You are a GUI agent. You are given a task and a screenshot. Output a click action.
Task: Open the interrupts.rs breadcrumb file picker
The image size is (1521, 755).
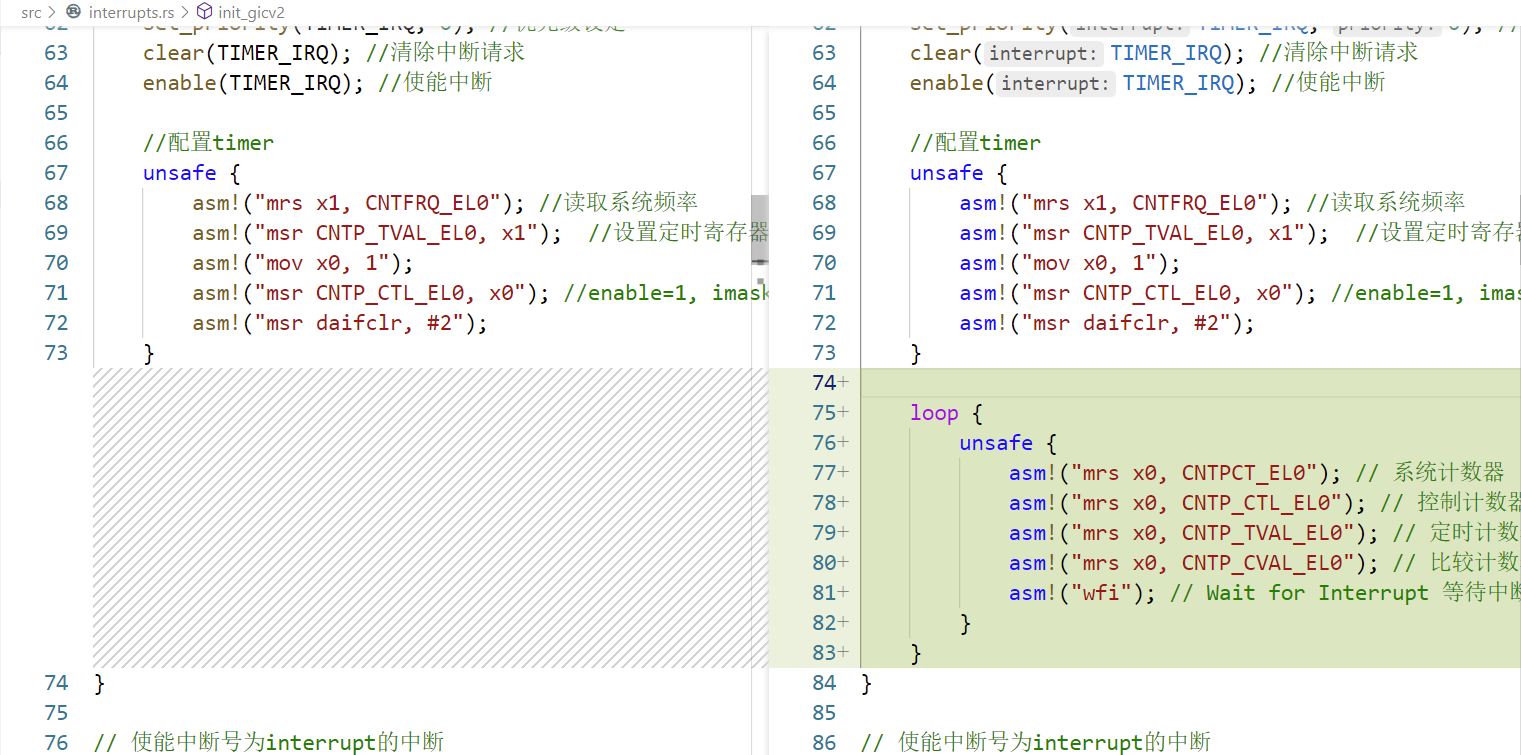[x=129, y=12]
